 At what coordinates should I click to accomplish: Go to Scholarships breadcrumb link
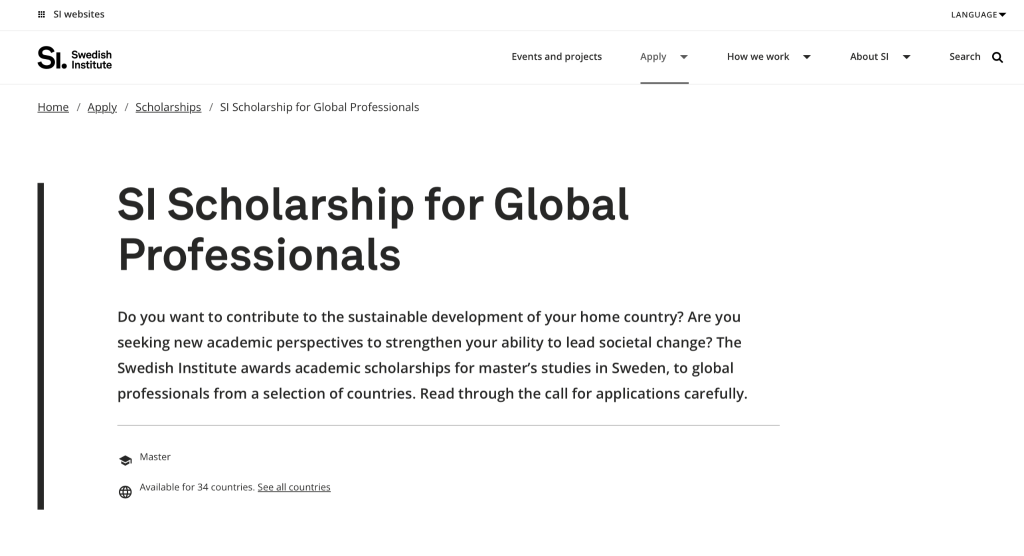pyautogui.click(x=168, y=107)
